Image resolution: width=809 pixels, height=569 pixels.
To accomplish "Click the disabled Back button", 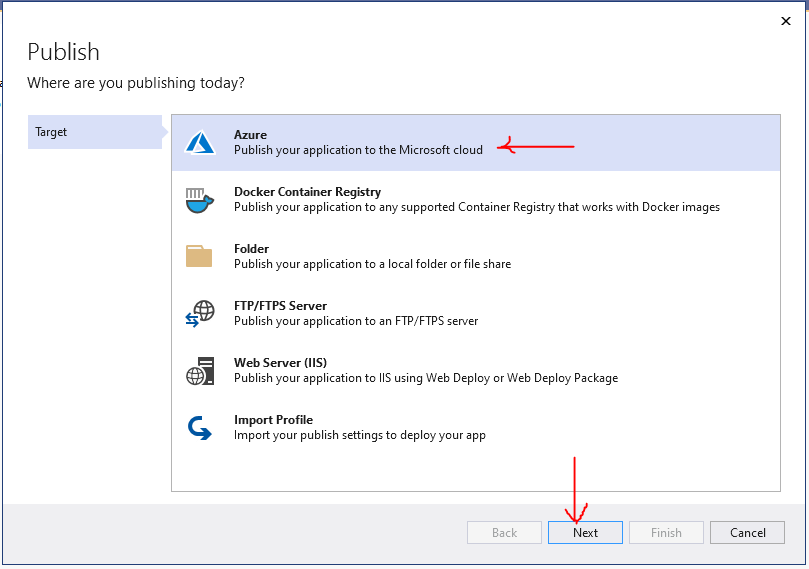I will (x=504, y=532).
